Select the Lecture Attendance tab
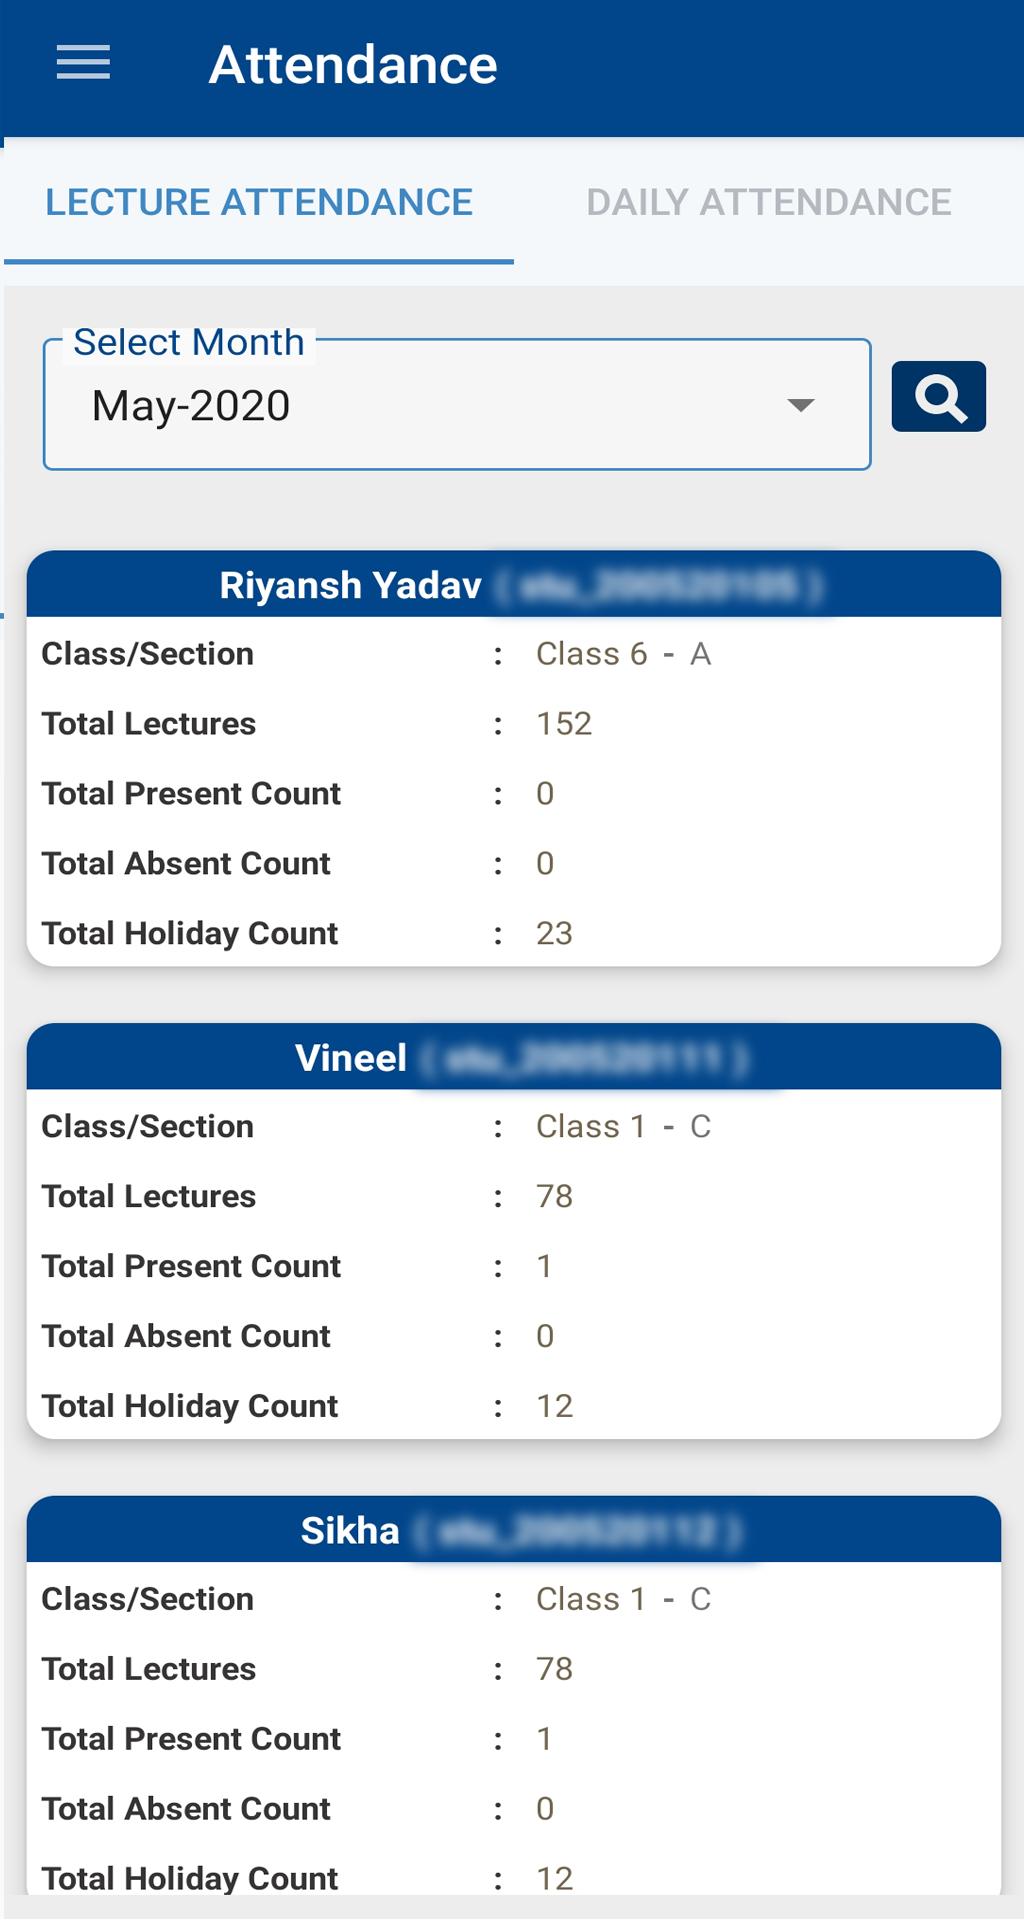Screen dimensions: 1024x1920 click(259, 202)
